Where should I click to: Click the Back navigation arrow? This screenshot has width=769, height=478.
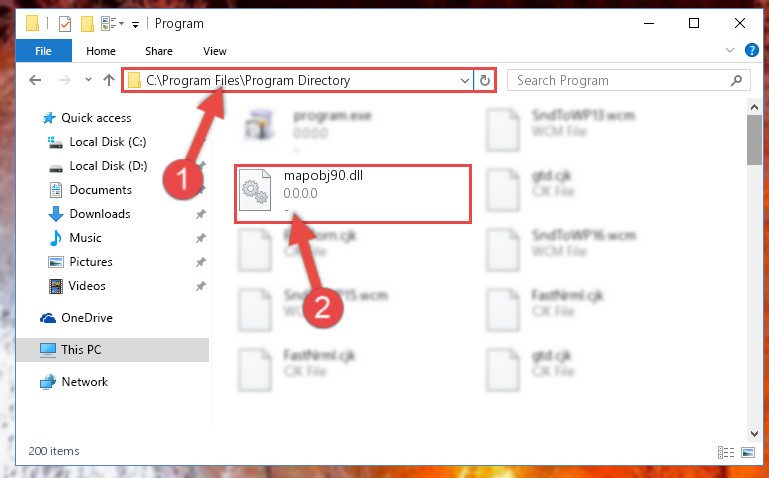click(x=35, y=80)
